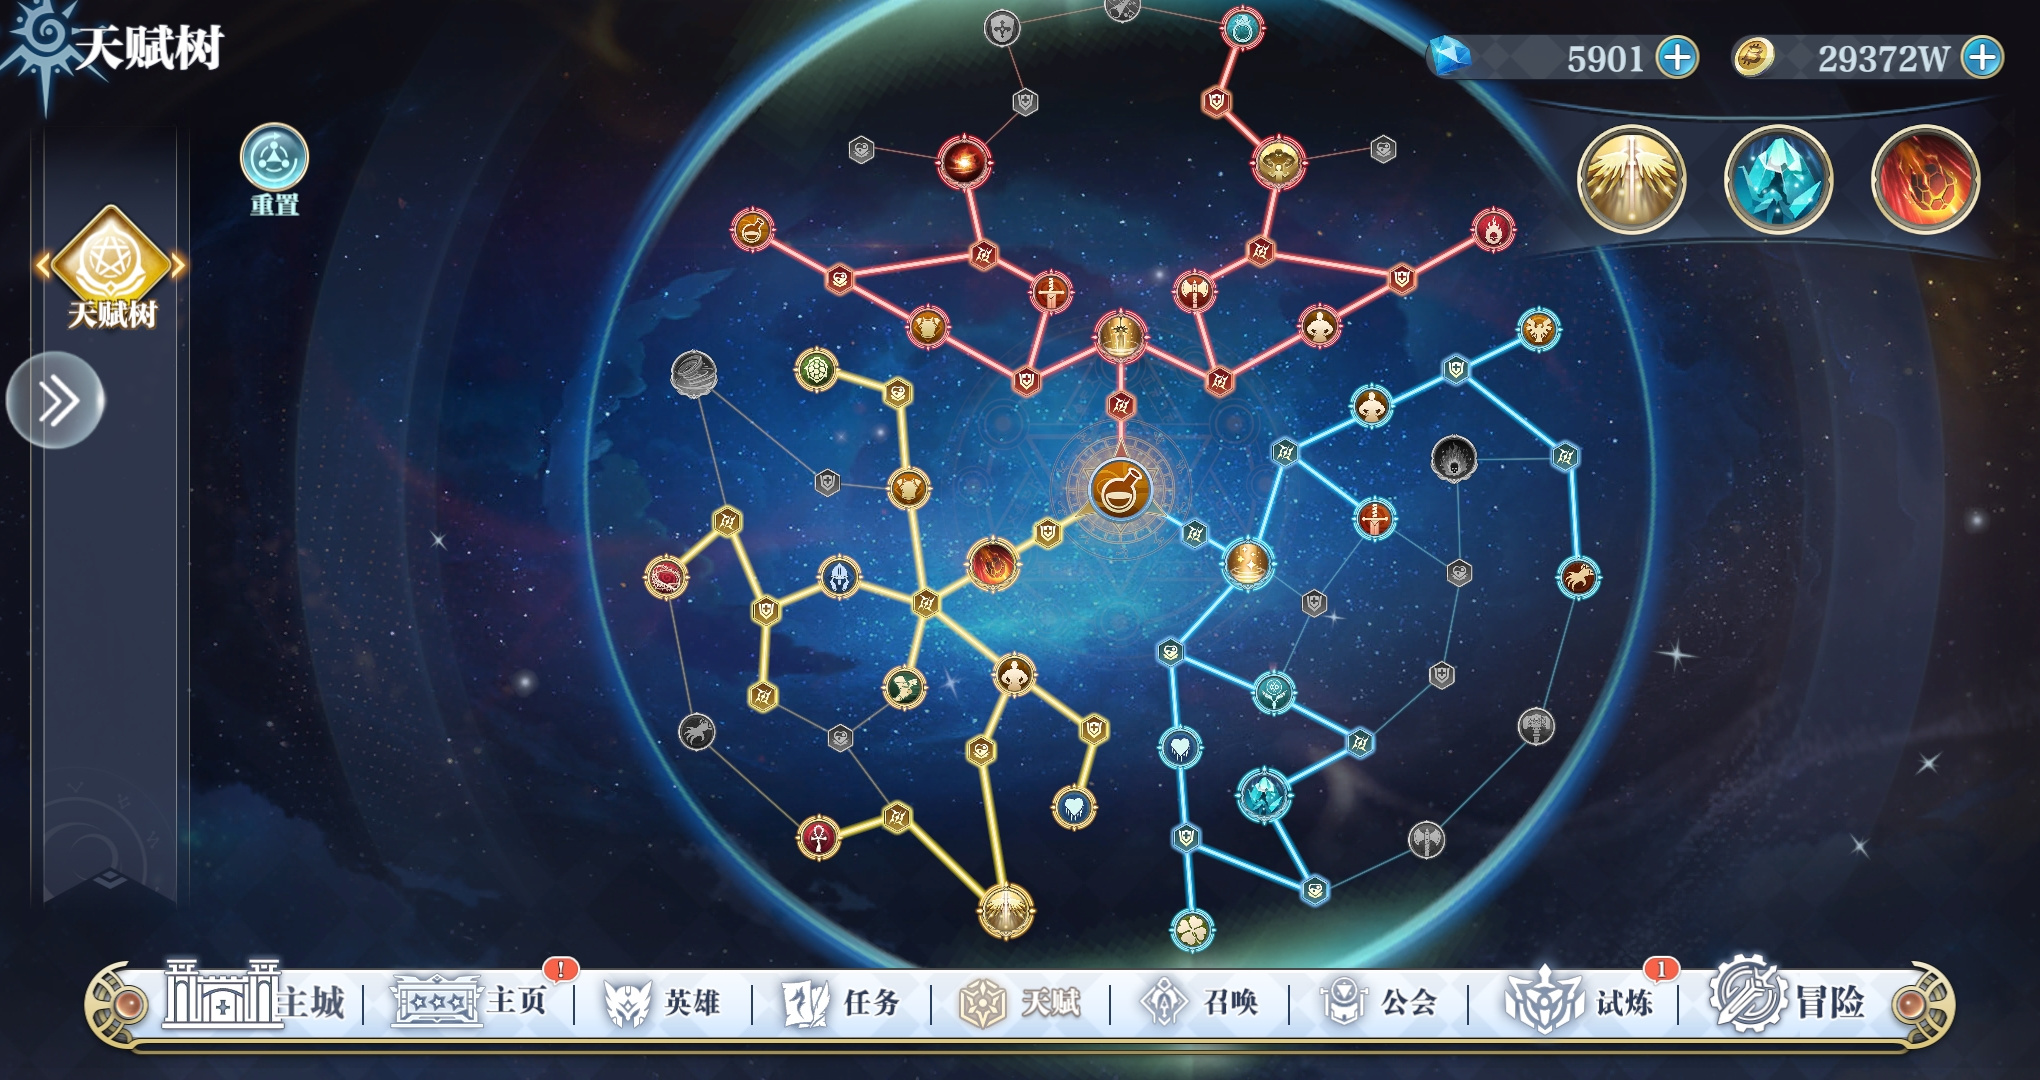
Task: Select the winged boot talent node
Action: click(x=904, y=688)
